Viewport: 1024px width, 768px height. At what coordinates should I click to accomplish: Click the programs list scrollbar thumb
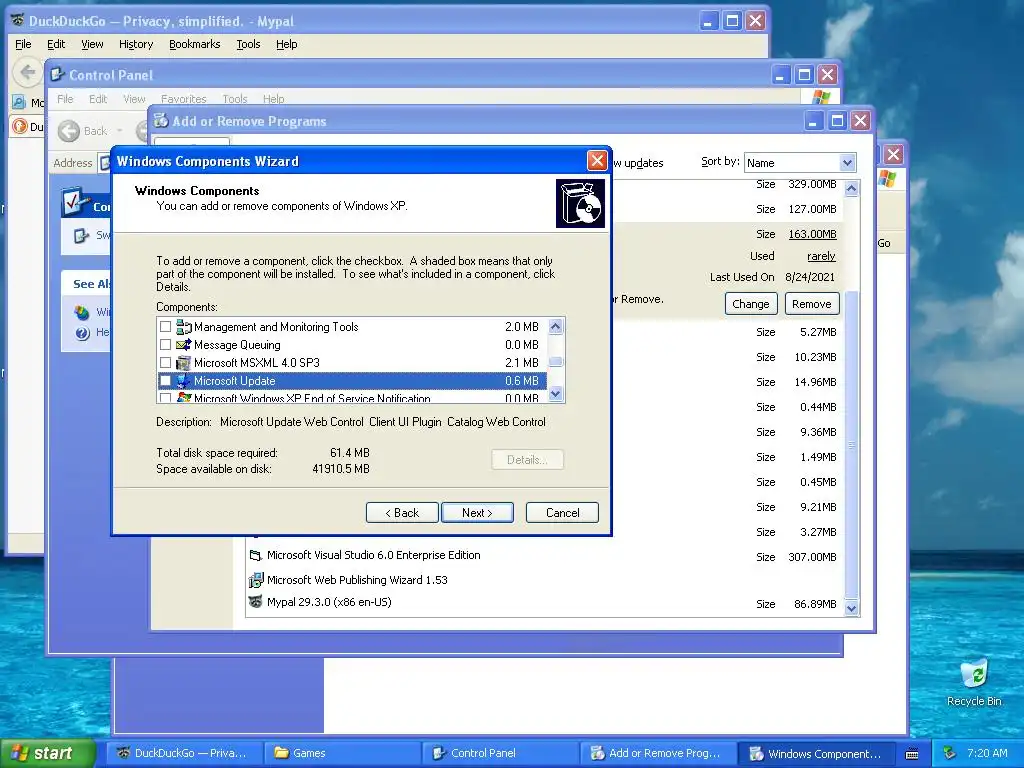tap(851, 444)
